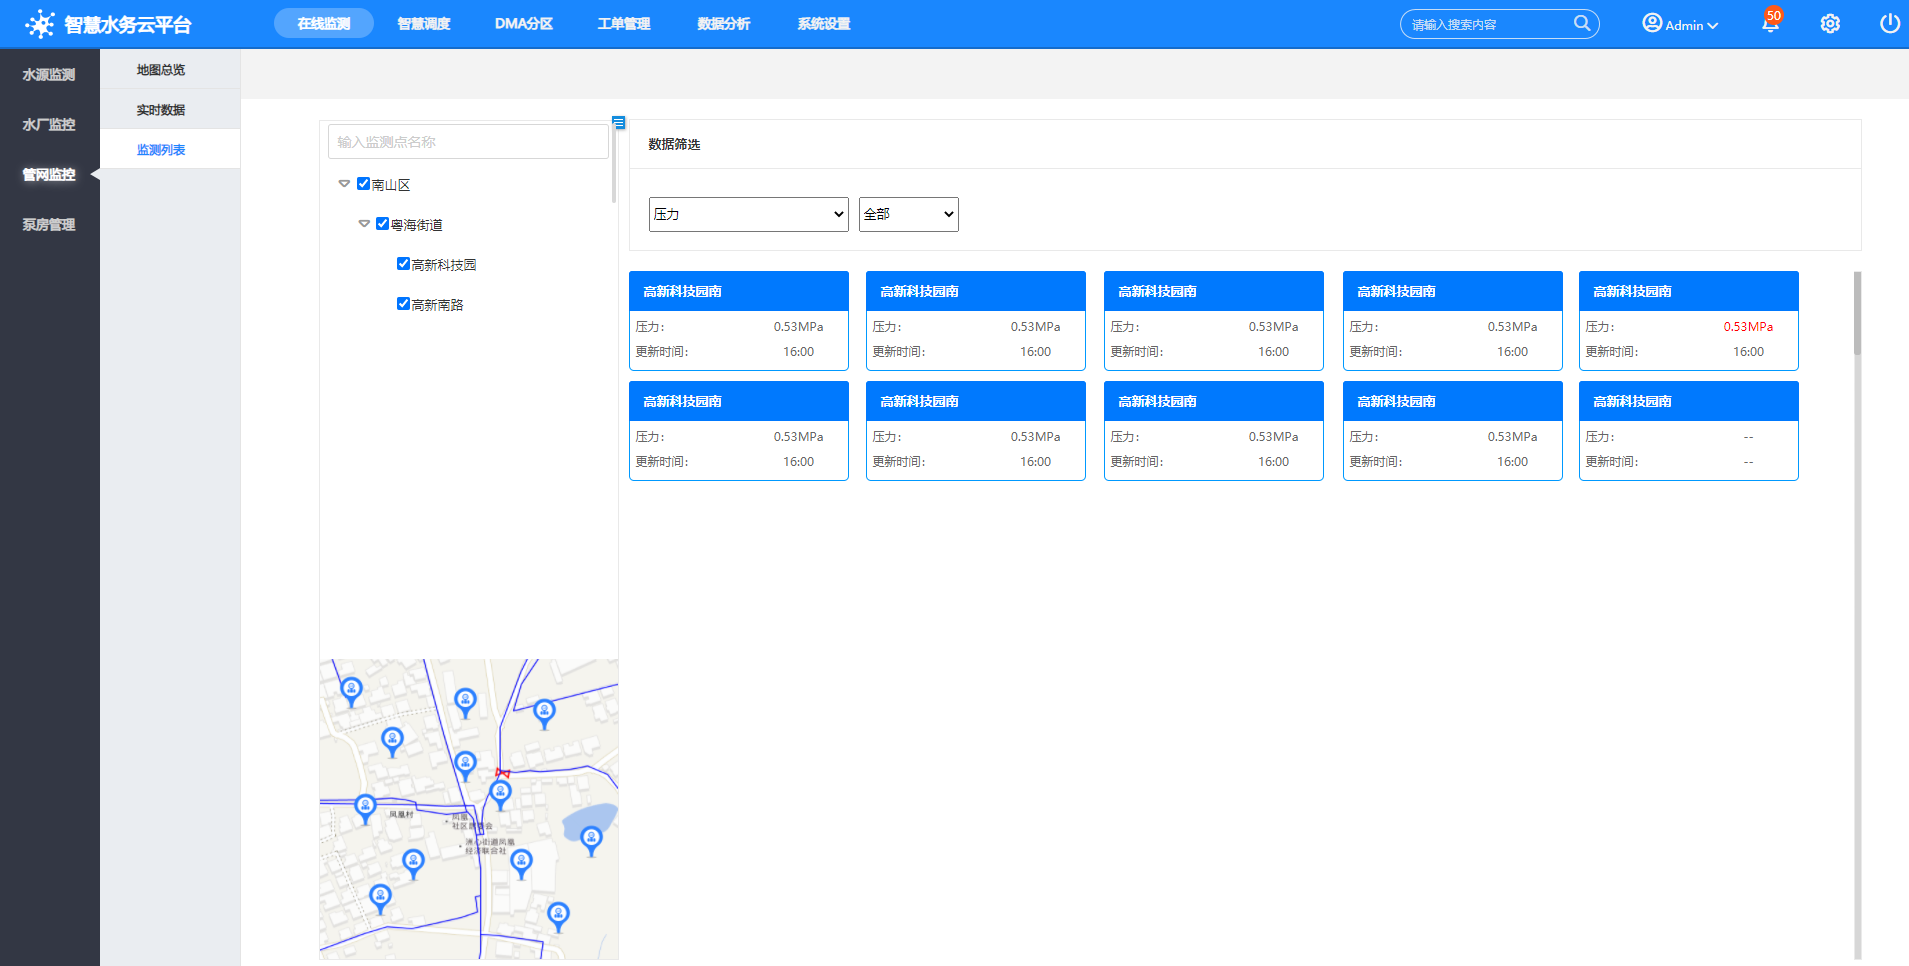The width and height of the screenshot is (1909, 966).
Task: Select the map pin on the blue pond
Action: [x=591, y=840]
